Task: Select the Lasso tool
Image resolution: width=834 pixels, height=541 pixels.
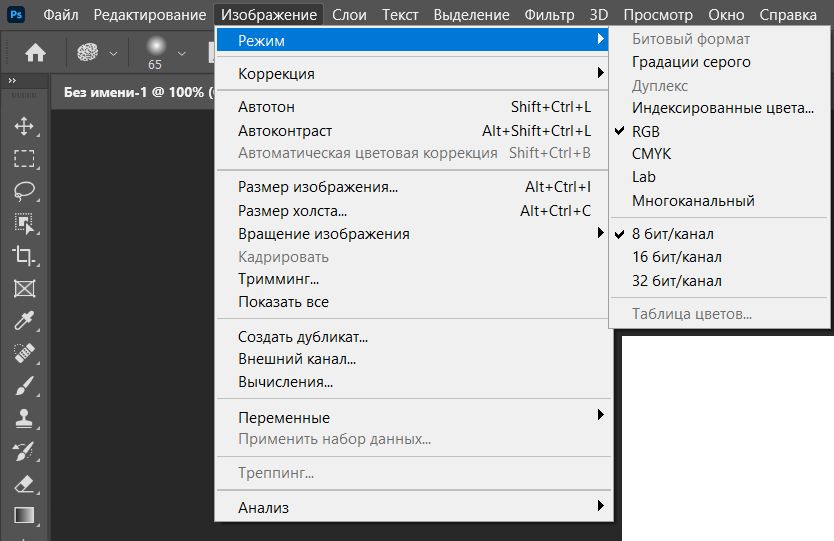Action: tap(24, 190)
